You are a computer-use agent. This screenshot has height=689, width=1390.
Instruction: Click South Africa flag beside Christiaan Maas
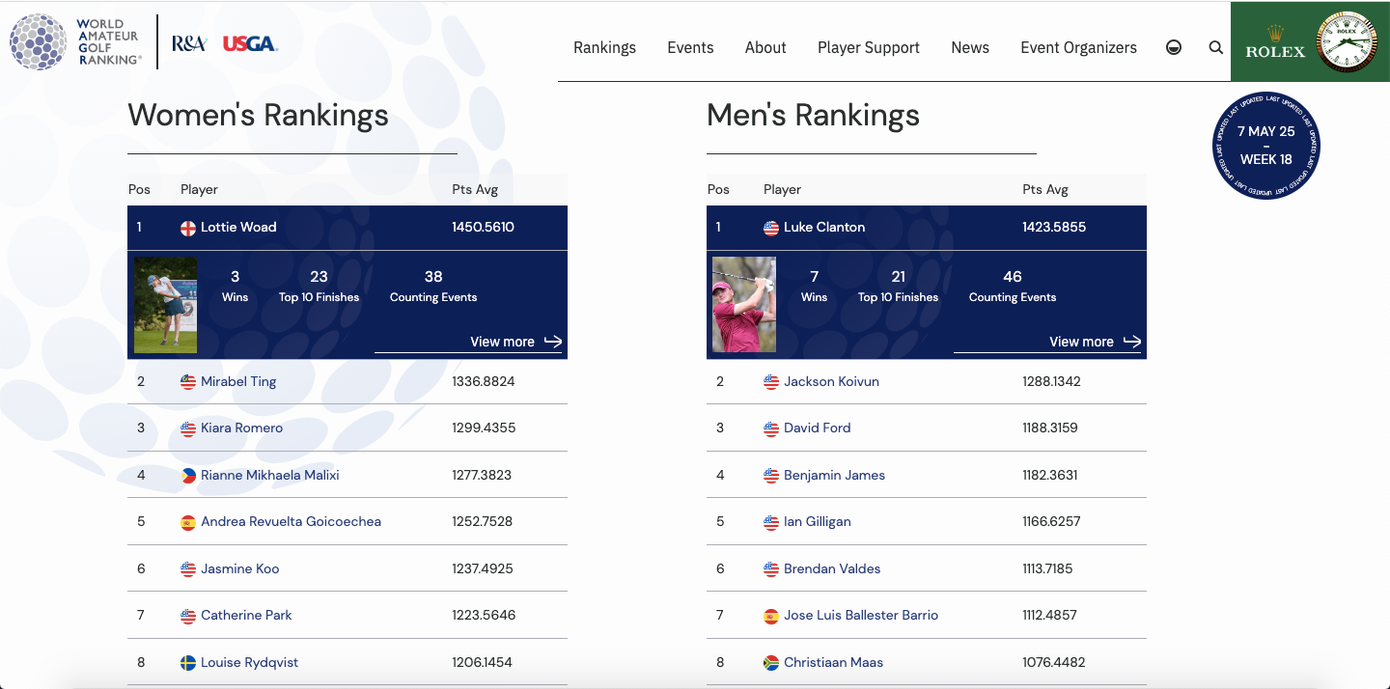(771, 663)
